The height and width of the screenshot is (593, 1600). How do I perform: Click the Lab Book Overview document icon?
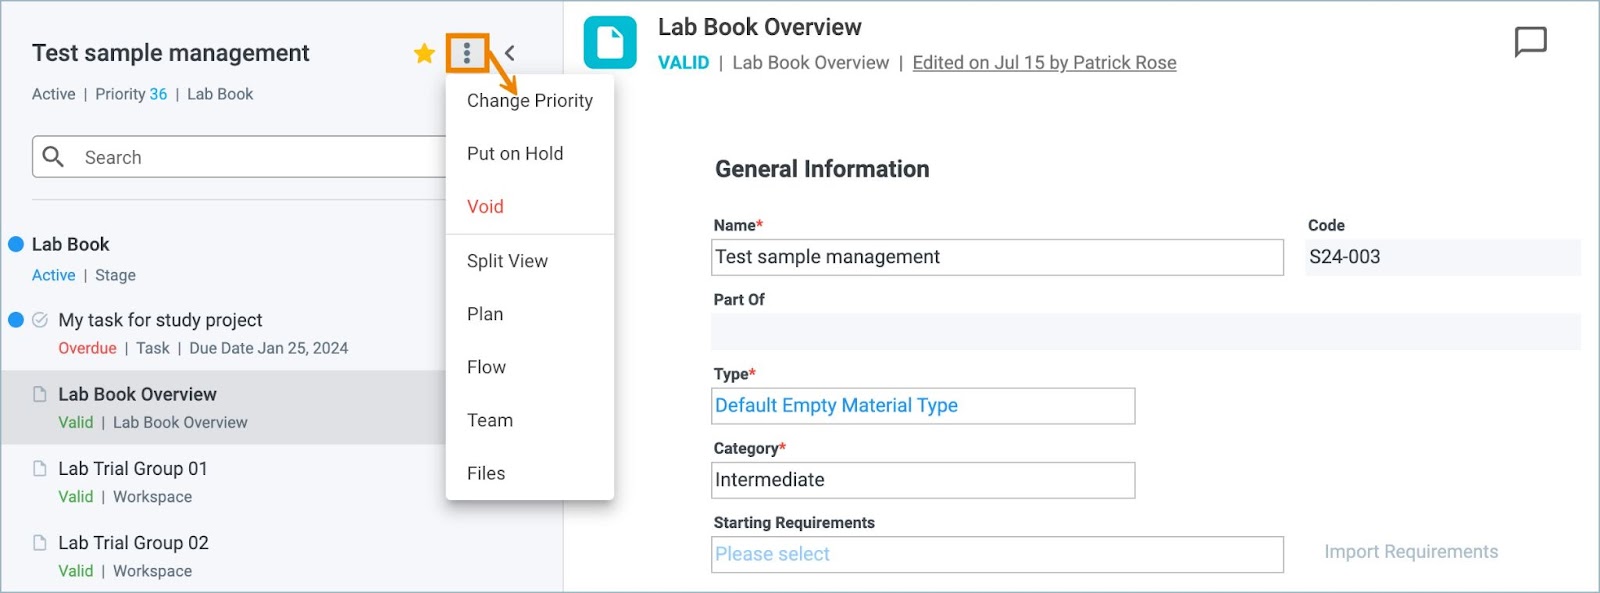click(610, 43)
